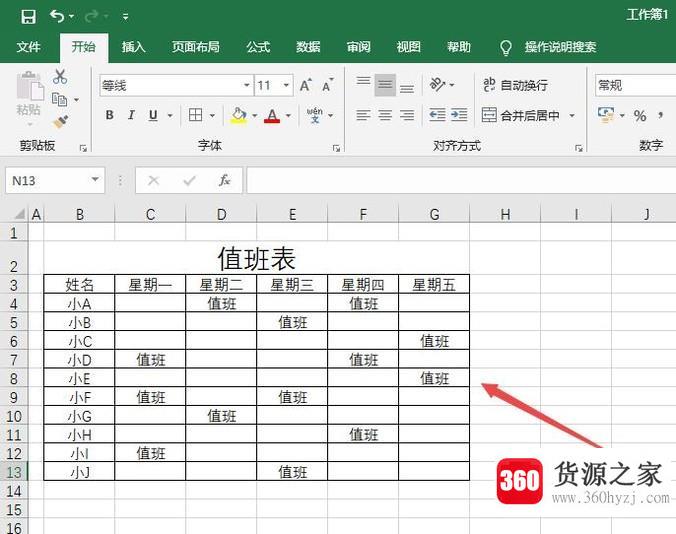The width and height of the screenshot is (676, 534).
Task: Select column H header
Action: tap(505, 214)
